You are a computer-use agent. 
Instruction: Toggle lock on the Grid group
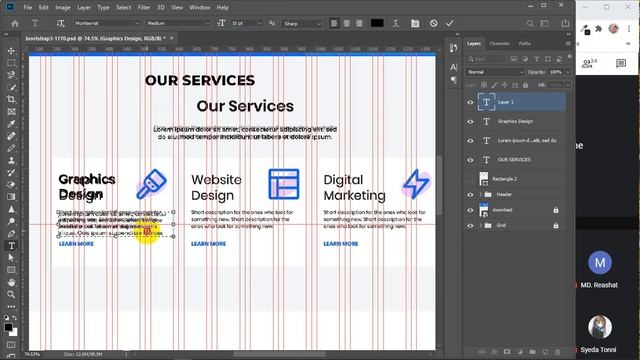[556, 226]
